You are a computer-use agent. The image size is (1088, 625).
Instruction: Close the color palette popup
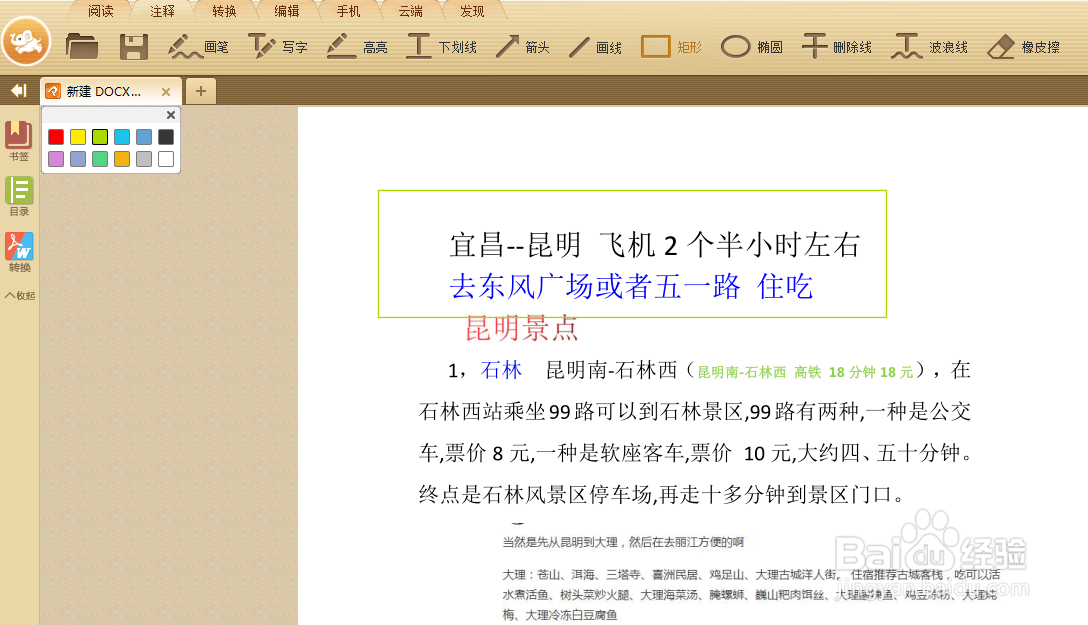(171, 115)
